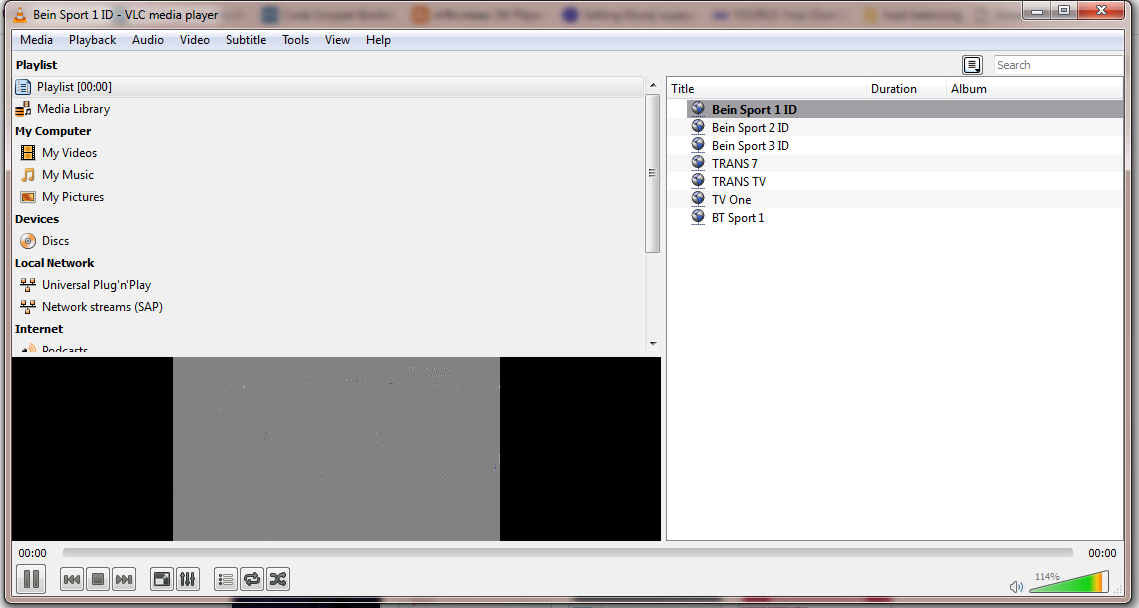Image resolution: width=1139 pixels, height=608 pixels.
Task: Seek within the playback progress bar
Action: tap(567, 553)
